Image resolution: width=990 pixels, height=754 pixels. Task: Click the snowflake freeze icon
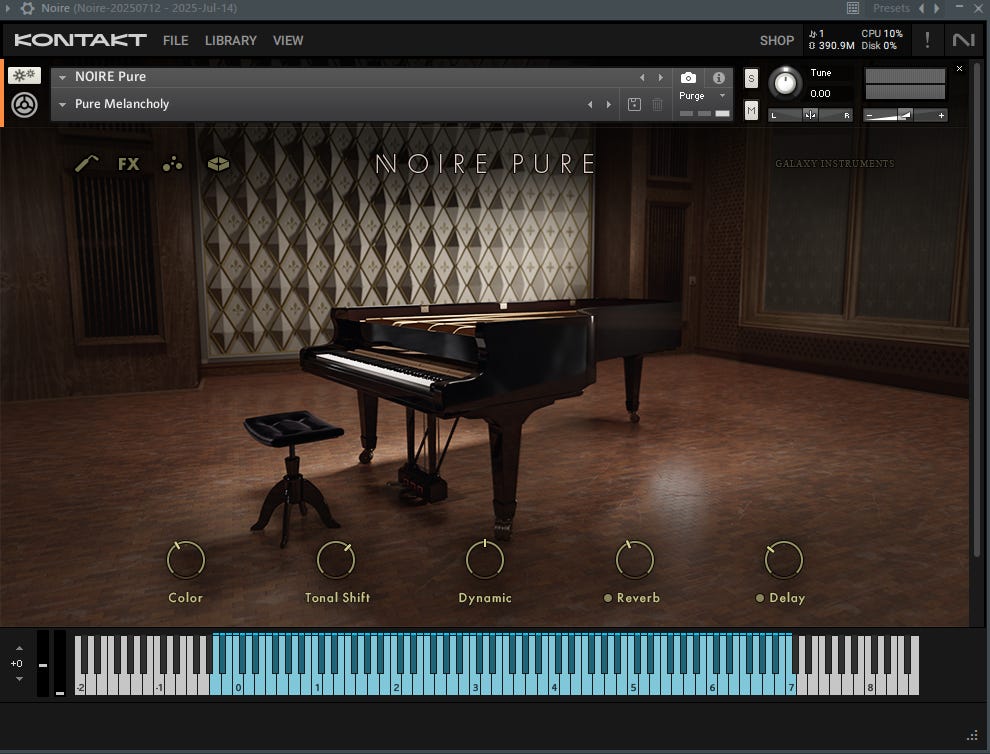pyautogui.click(x=25, y=75)
